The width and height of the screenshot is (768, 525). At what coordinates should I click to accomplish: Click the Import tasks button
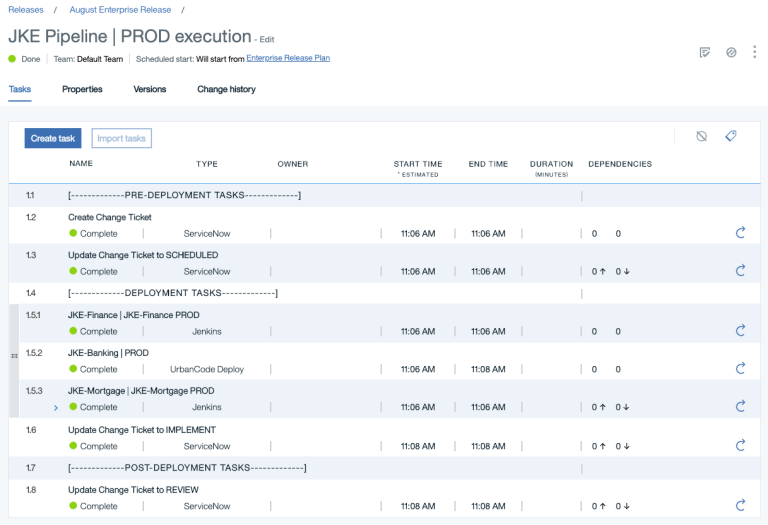(122, 138)
